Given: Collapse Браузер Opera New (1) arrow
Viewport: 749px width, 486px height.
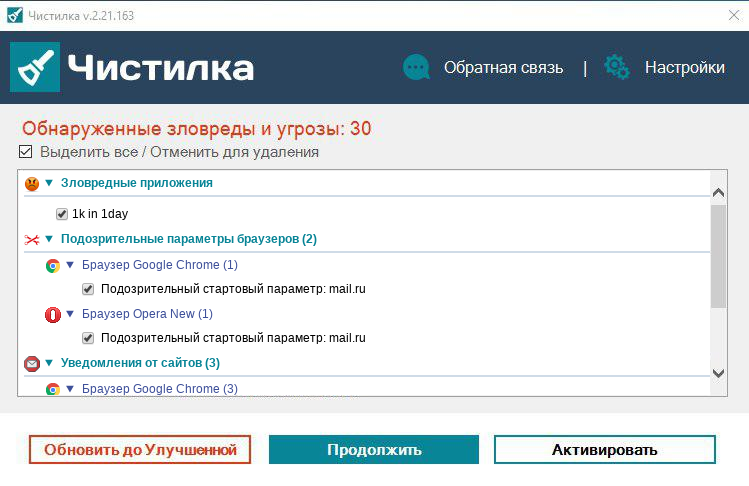Looking at the screenshot, I should tap(70, 313).
